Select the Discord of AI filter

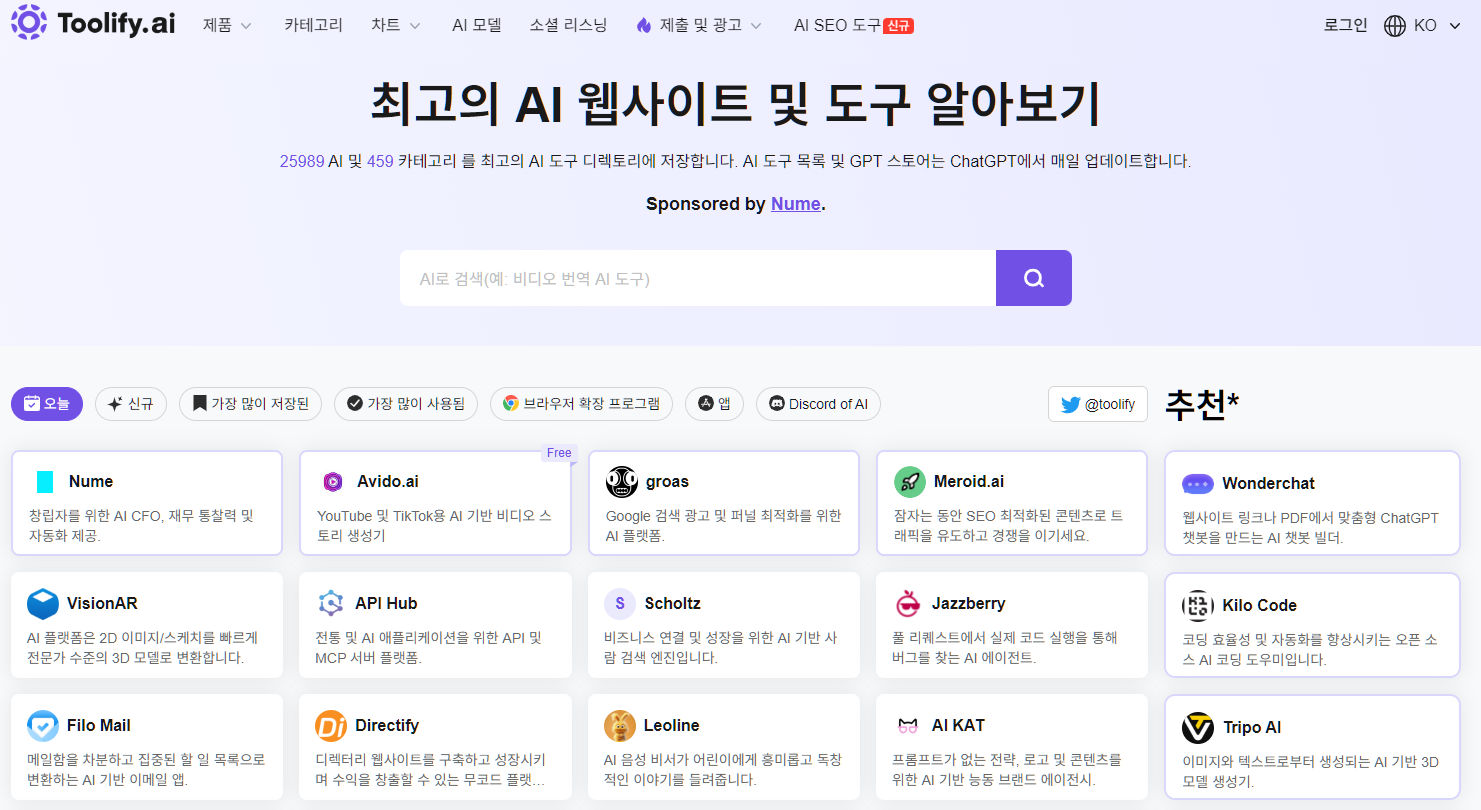pyautogui.click(x=818, y=404)
